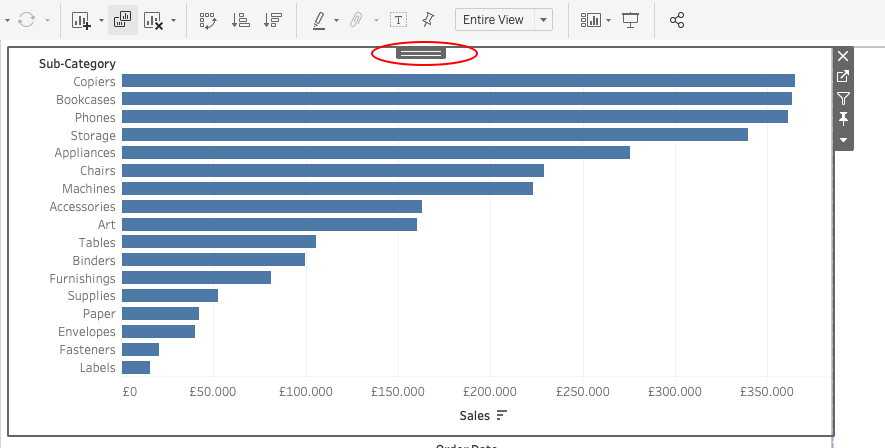885x448 pixels.
Task: Click the £350.000 axis tick
Action: (x=767, y=392)
